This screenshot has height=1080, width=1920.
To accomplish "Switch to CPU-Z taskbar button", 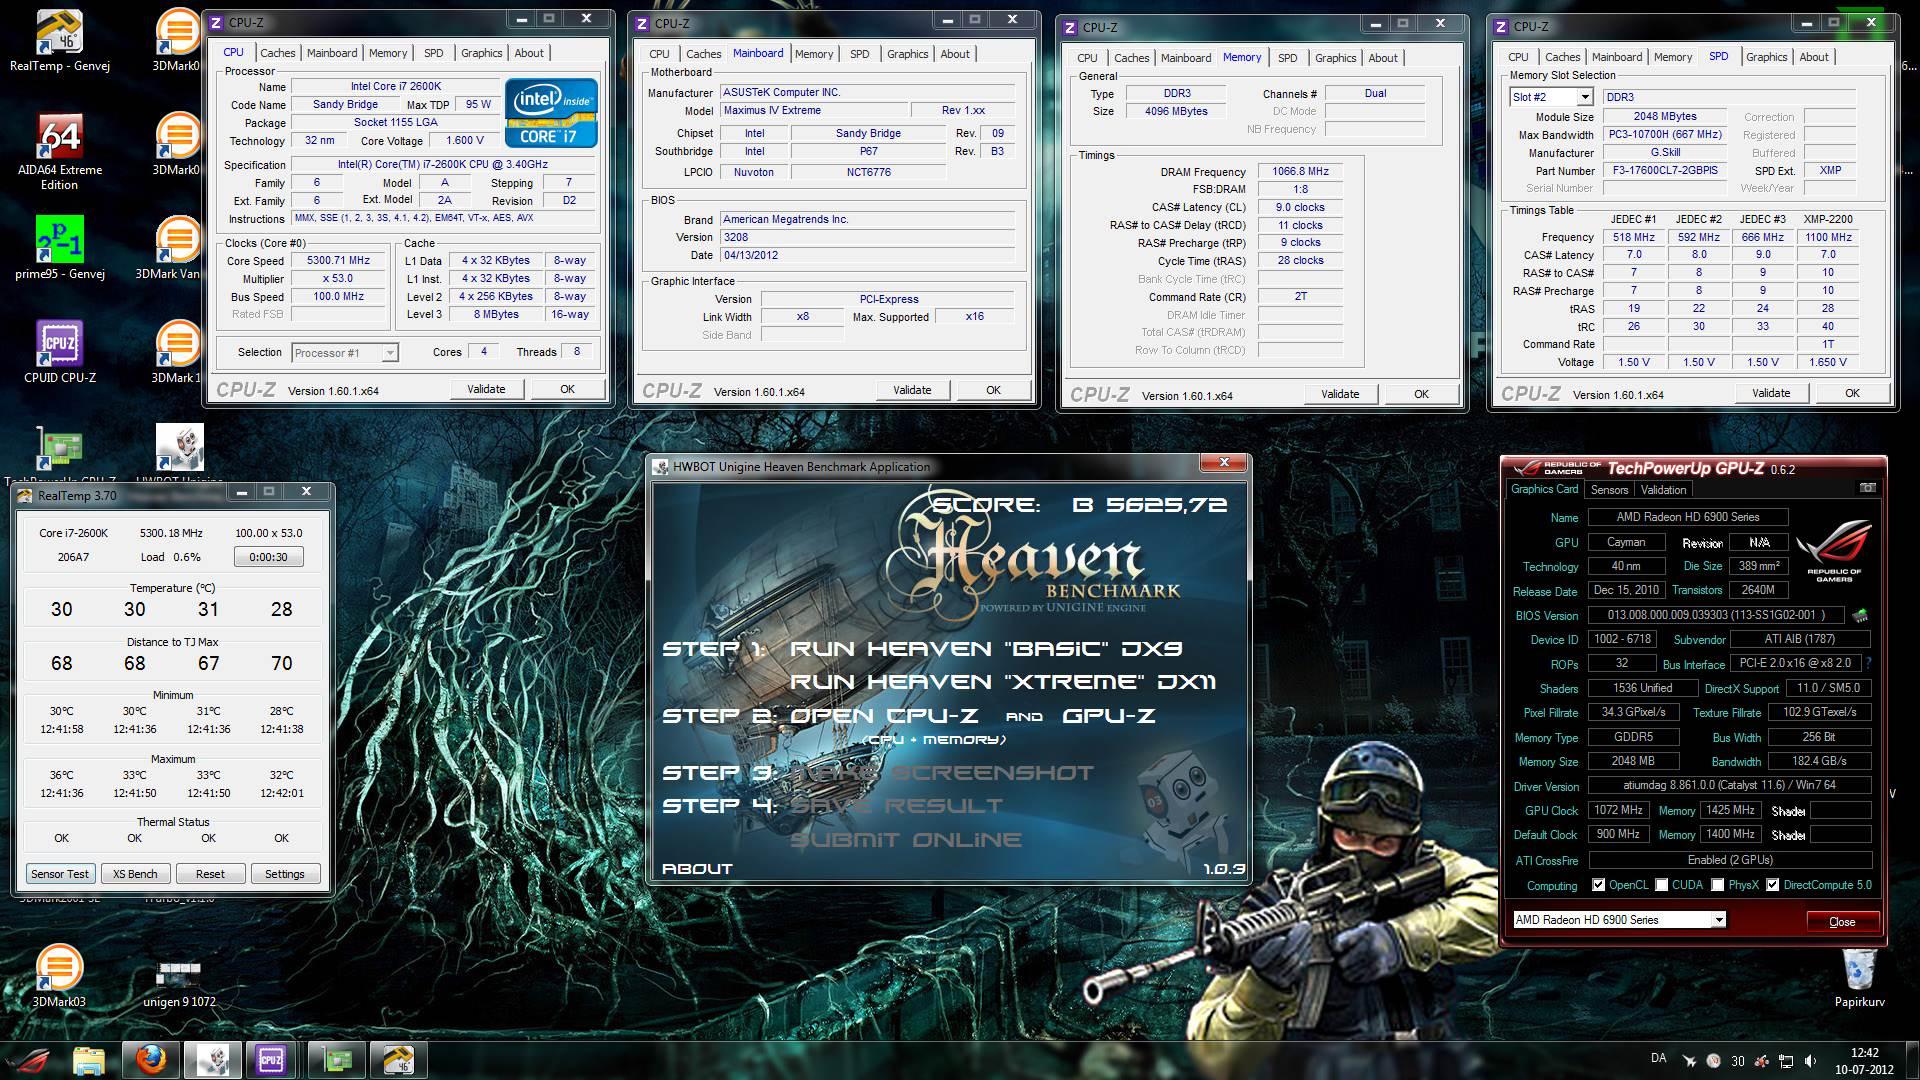I will click(271, 1060).
